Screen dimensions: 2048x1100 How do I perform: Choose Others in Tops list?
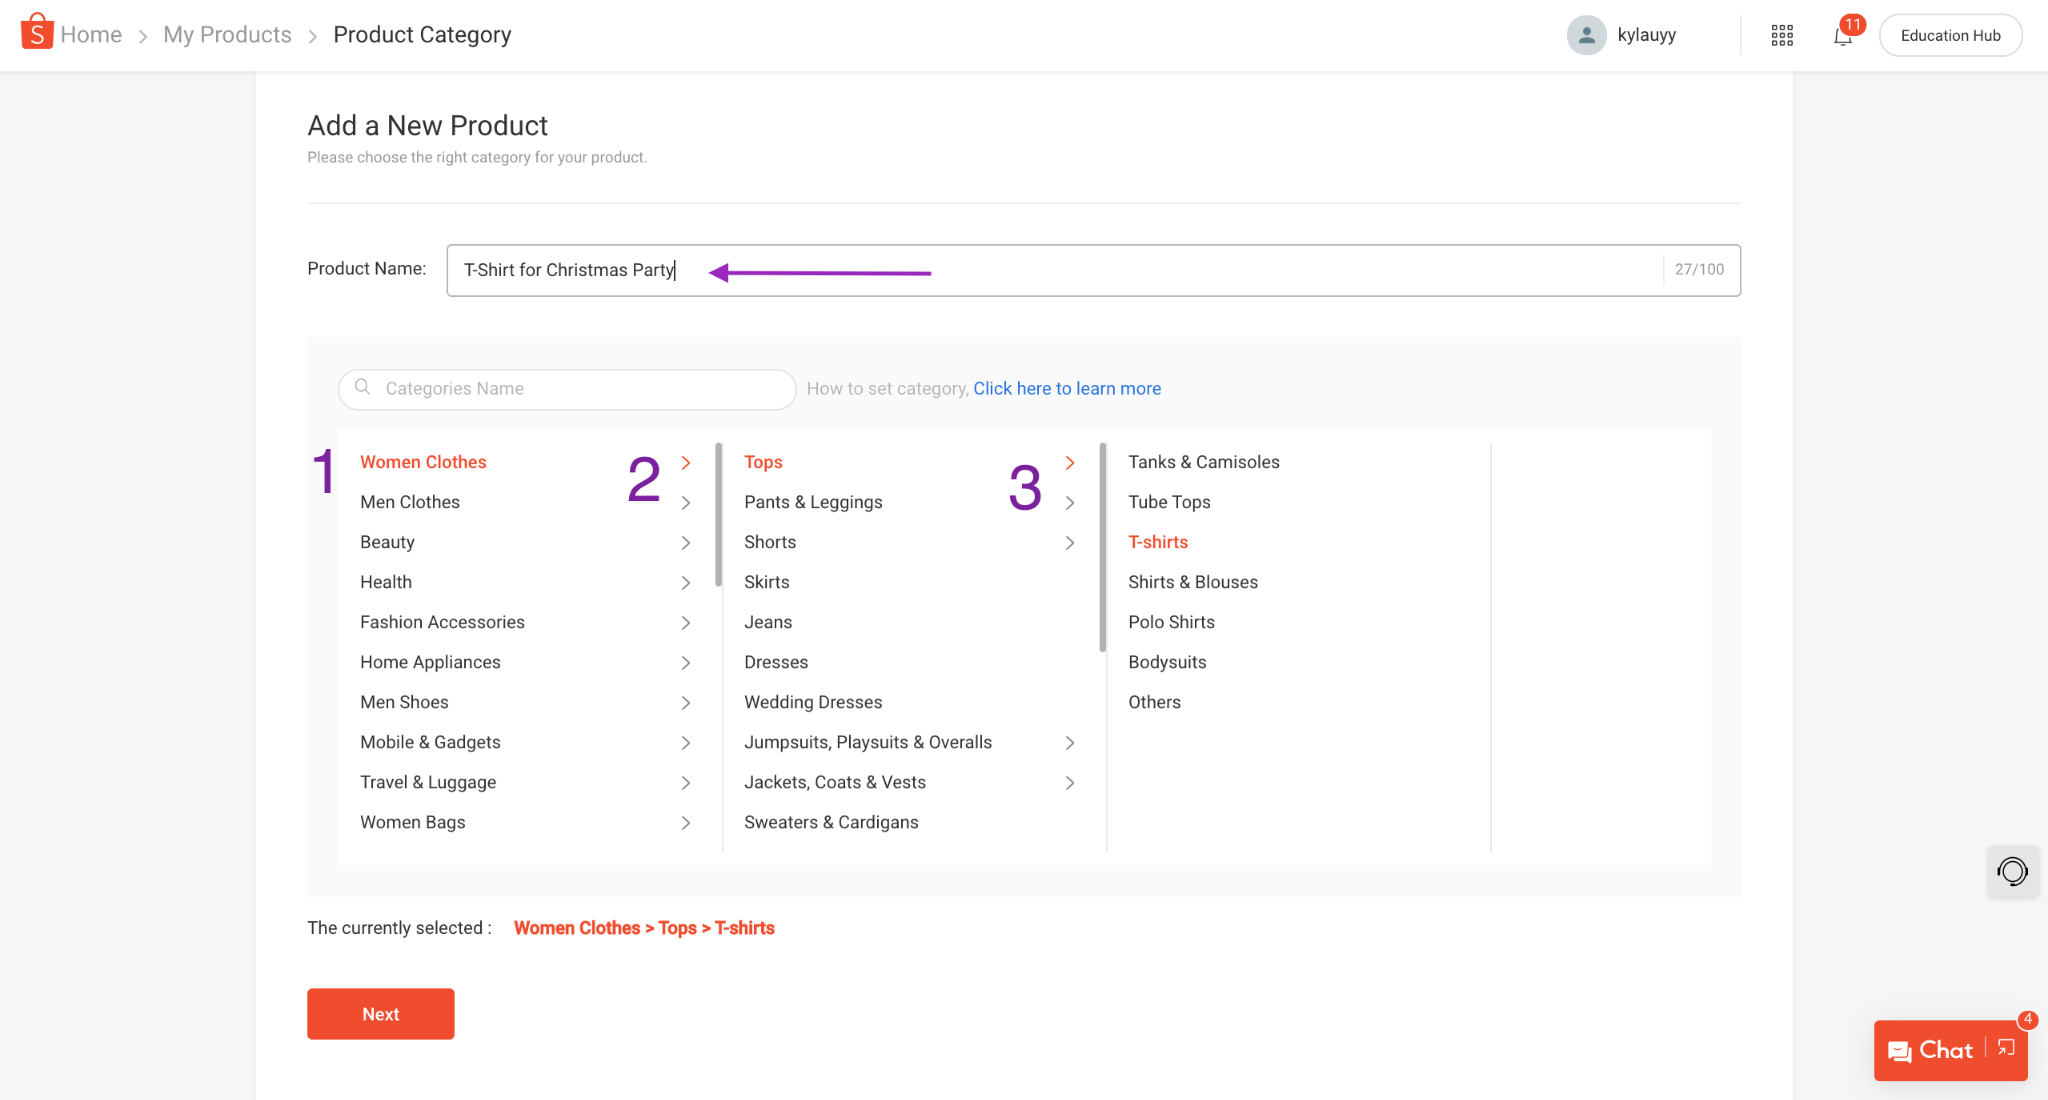1154,702
